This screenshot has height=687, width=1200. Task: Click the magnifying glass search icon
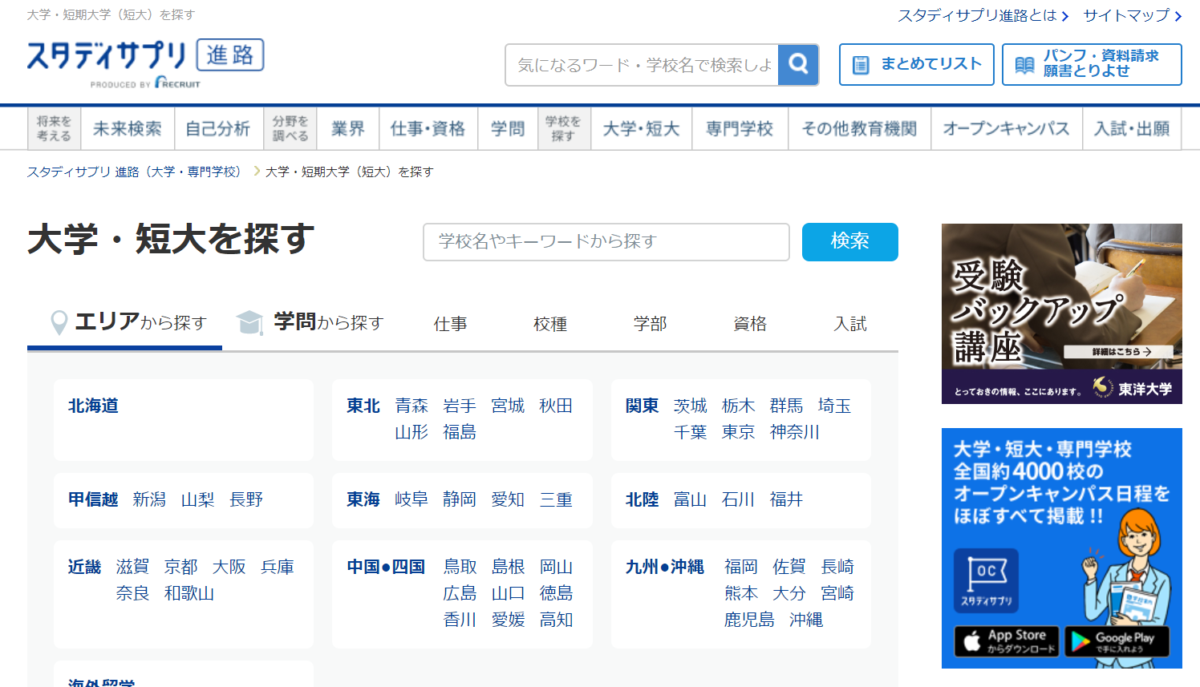[x=797, y=64]
